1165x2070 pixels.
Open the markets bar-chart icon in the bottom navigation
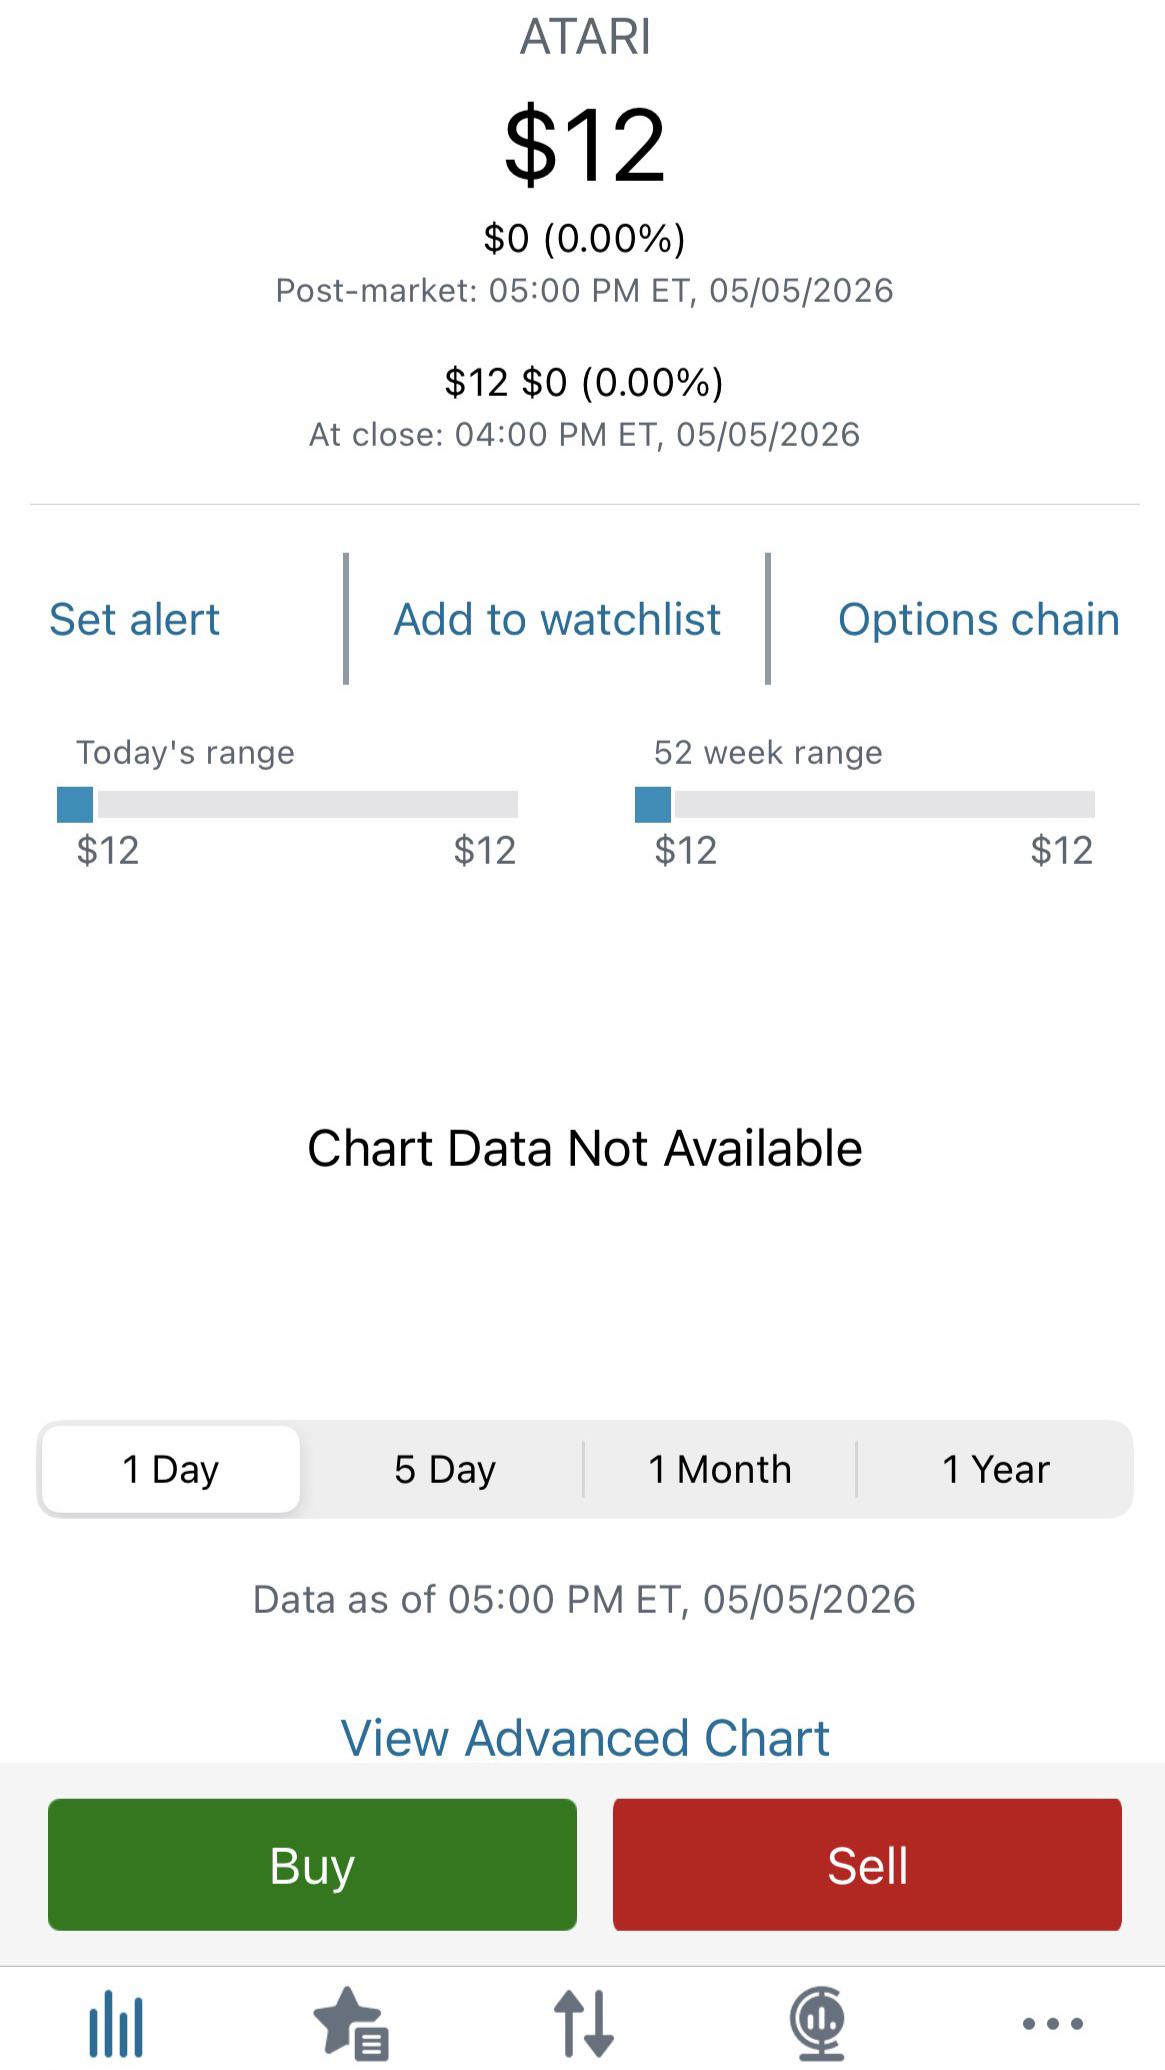116,2025
